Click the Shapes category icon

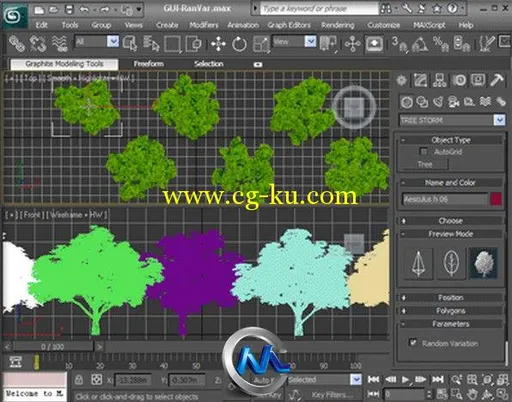click(x=422, y=102)
